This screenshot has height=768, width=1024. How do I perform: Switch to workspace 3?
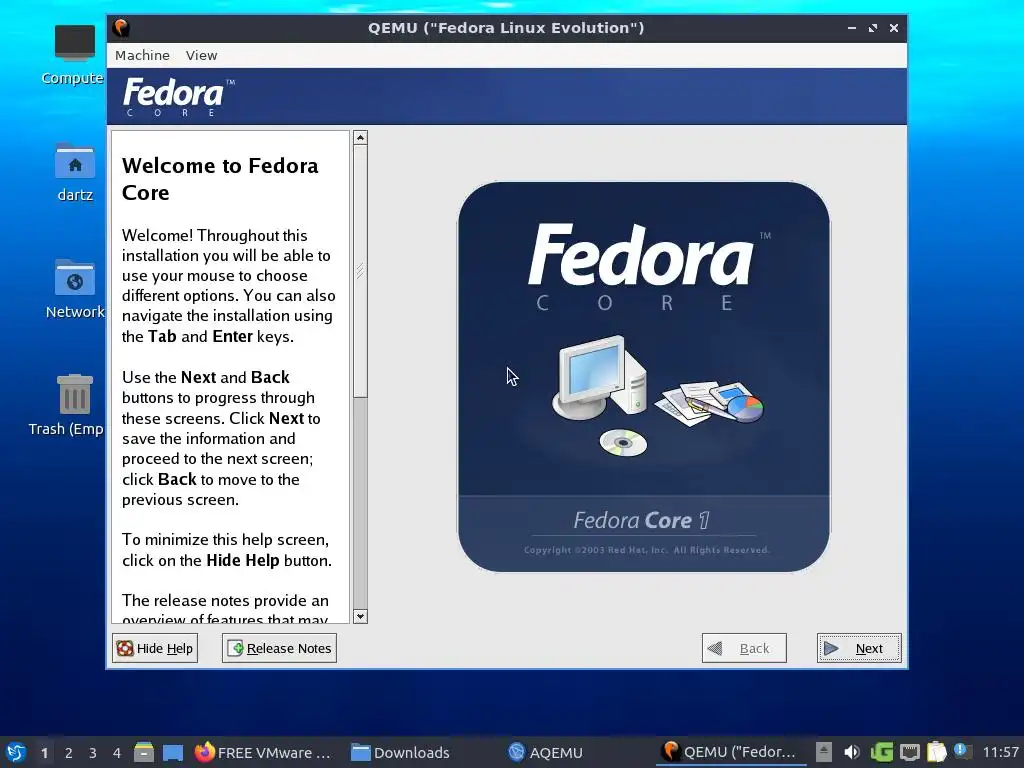(93, 753)
